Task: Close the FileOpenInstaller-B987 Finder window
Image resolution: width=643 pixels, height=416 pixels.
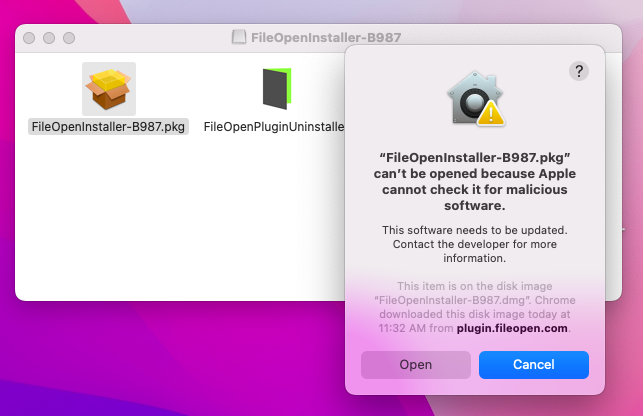Action: (x=29, y=38)
